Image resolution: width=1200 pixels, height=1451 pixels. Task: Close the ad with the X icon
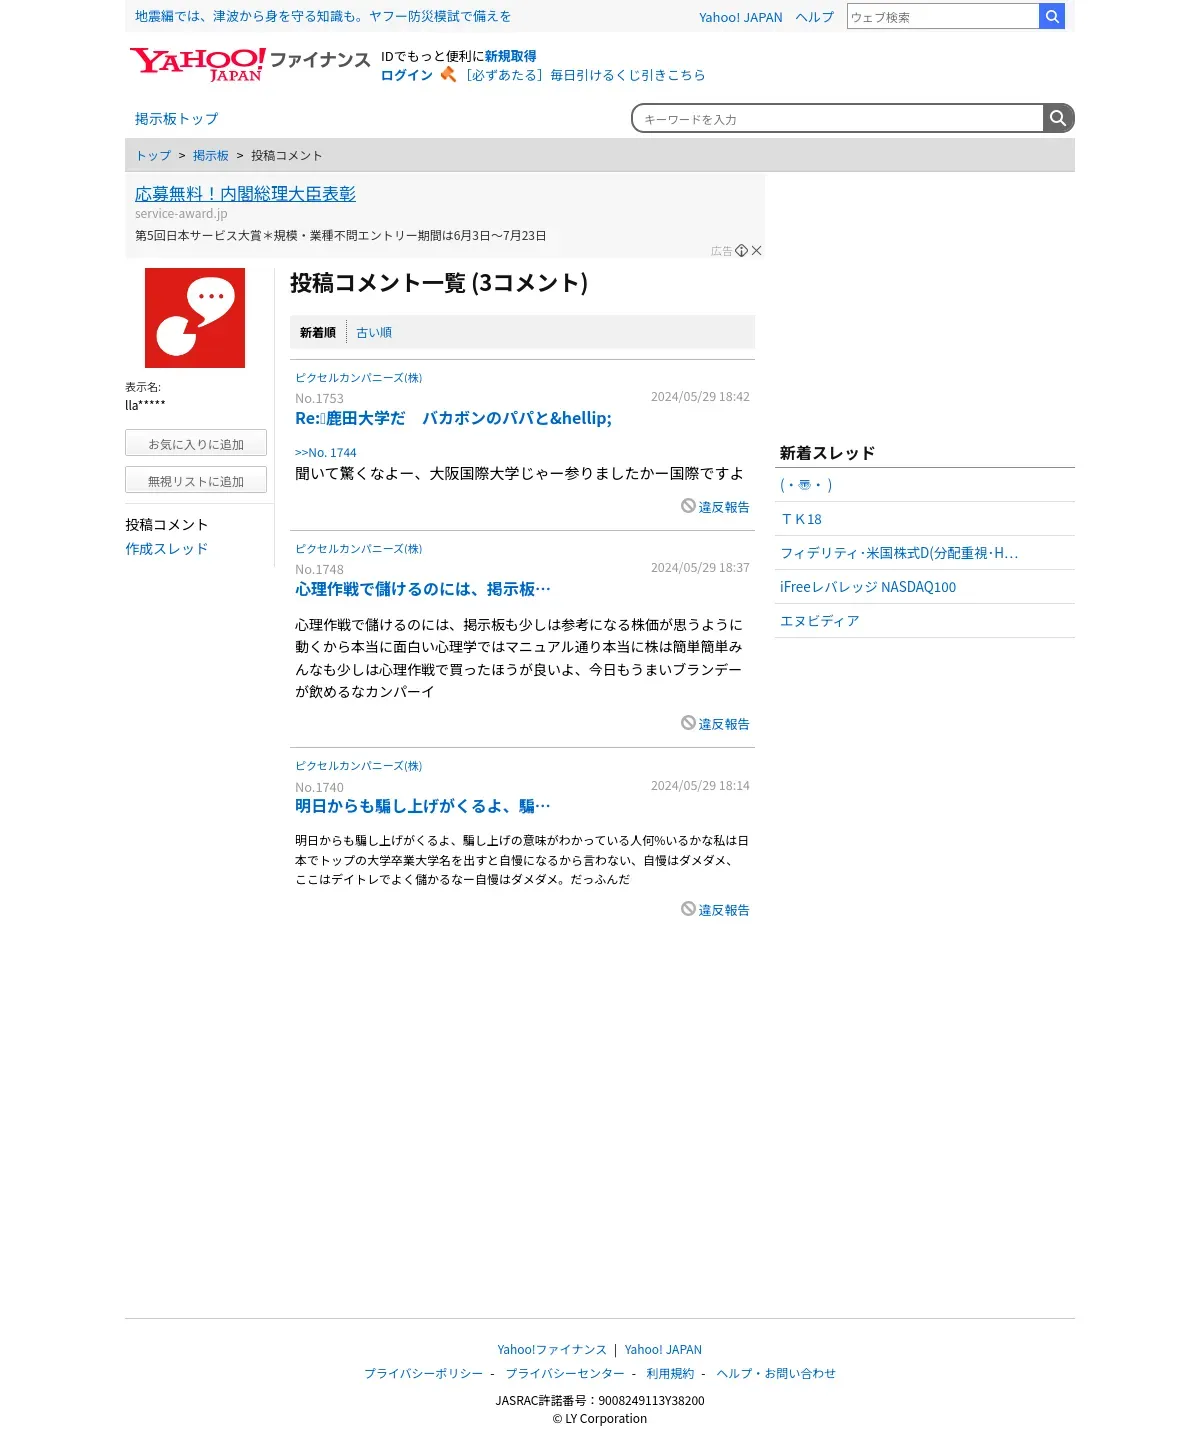(x=757, y=251)
